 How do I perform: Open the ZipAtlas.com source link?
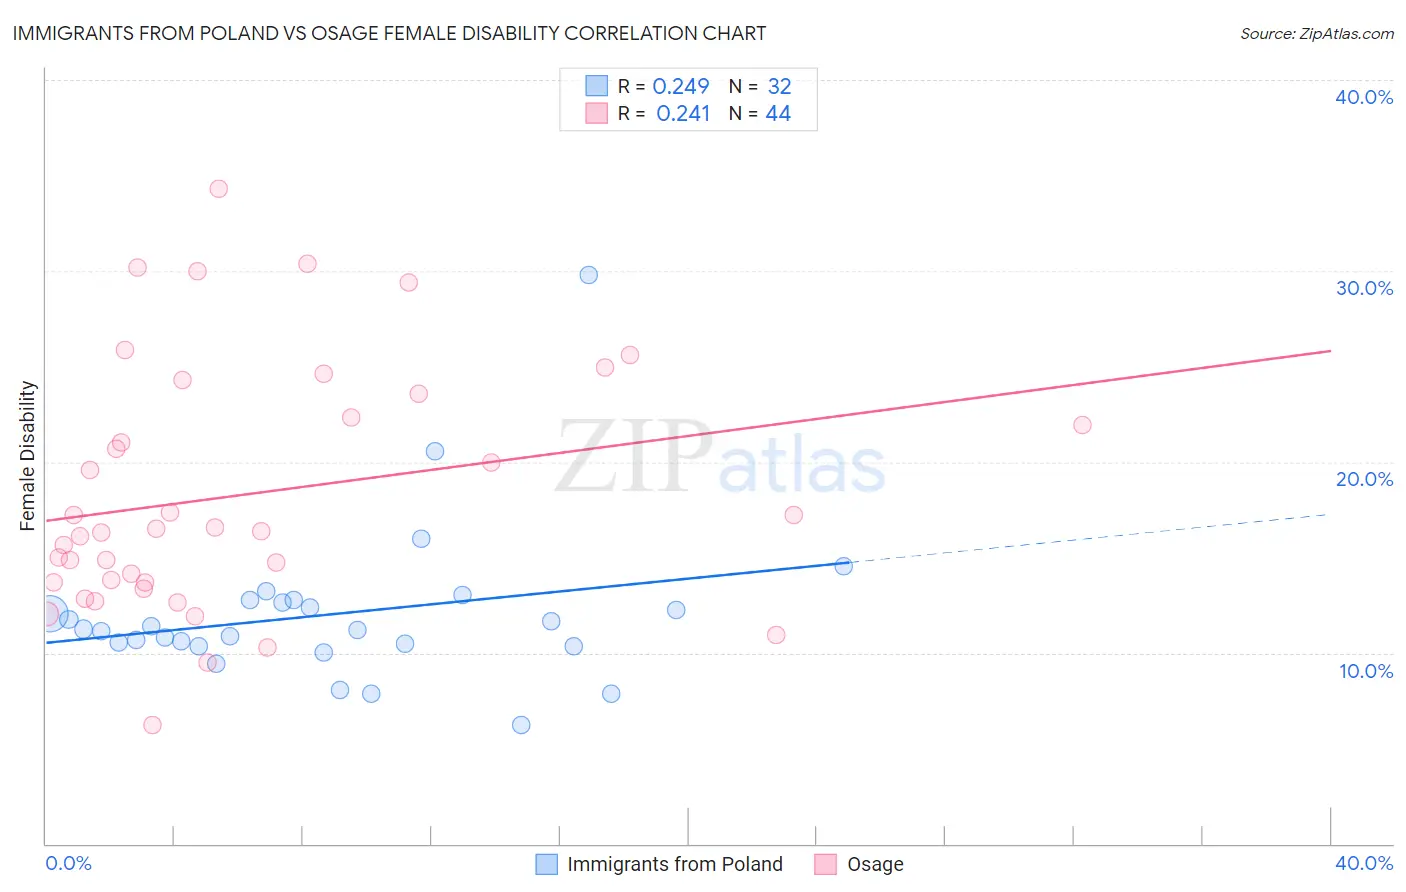1317,34
